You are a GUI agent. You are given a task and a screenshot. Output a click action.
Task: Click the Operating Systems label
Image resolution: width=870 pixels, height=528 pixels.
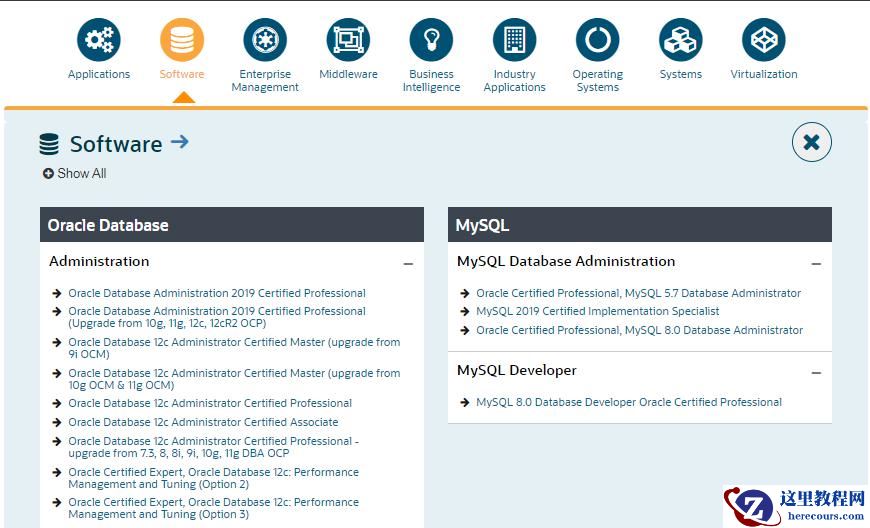pos(598,80)
